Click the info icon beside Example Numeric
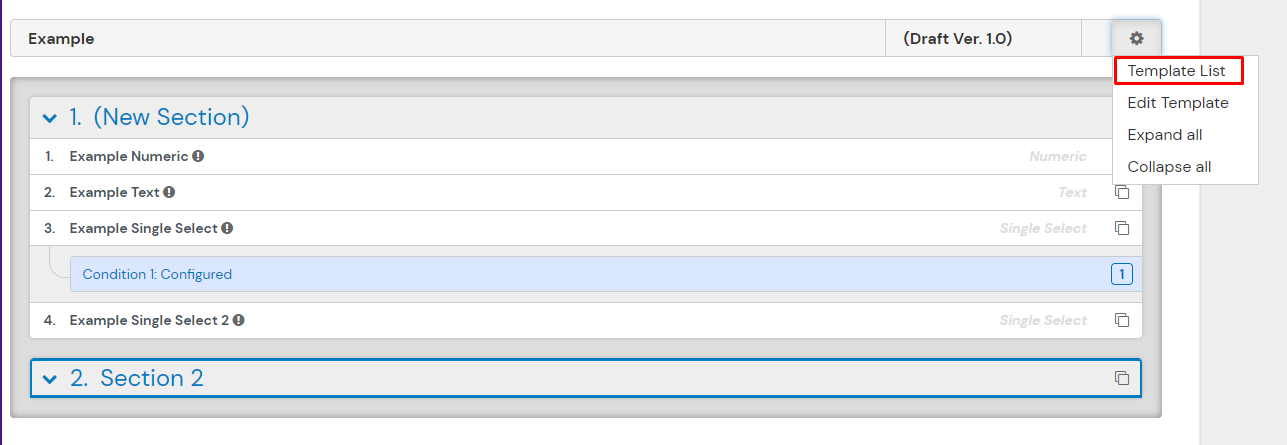The width and height of the screenshot is (1287, 445). 198,156
